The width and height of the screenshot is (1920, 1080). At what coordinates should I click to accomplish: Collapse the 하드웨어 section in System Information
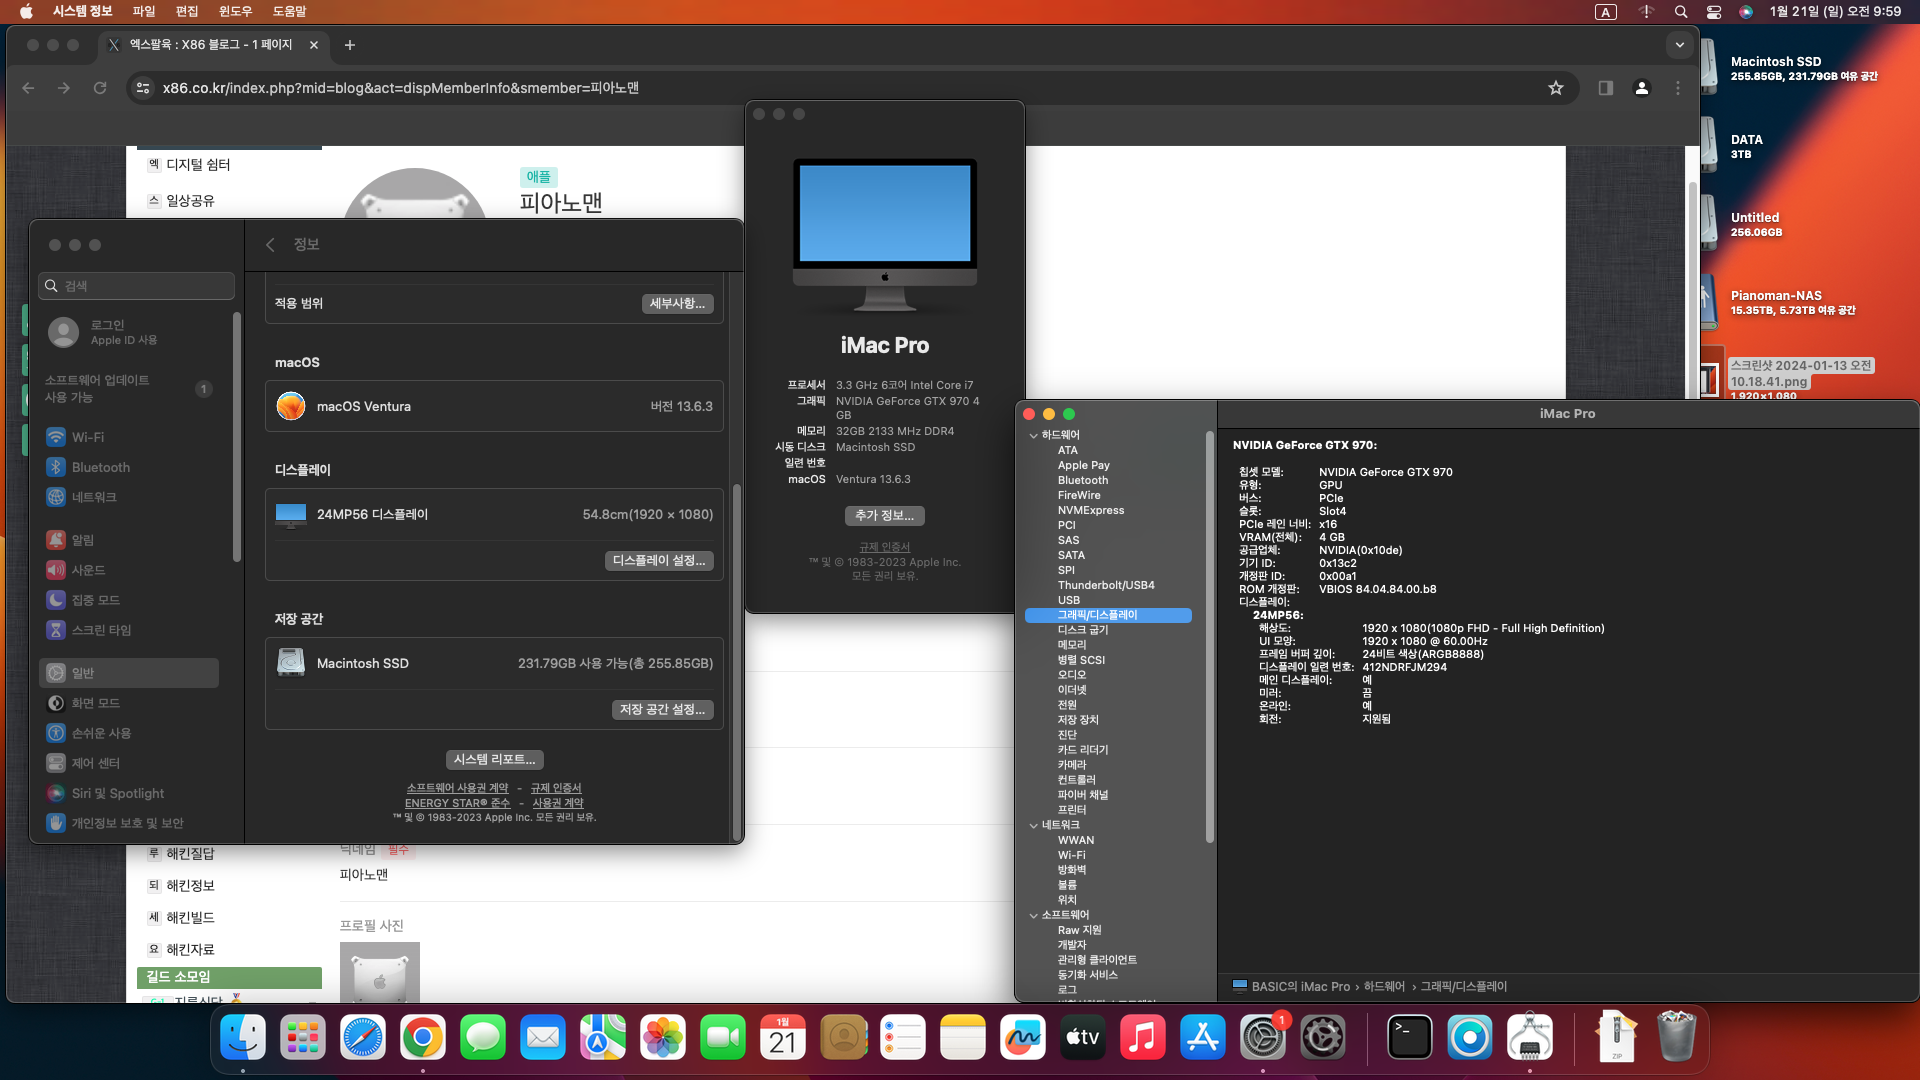tap(1033, 435)
